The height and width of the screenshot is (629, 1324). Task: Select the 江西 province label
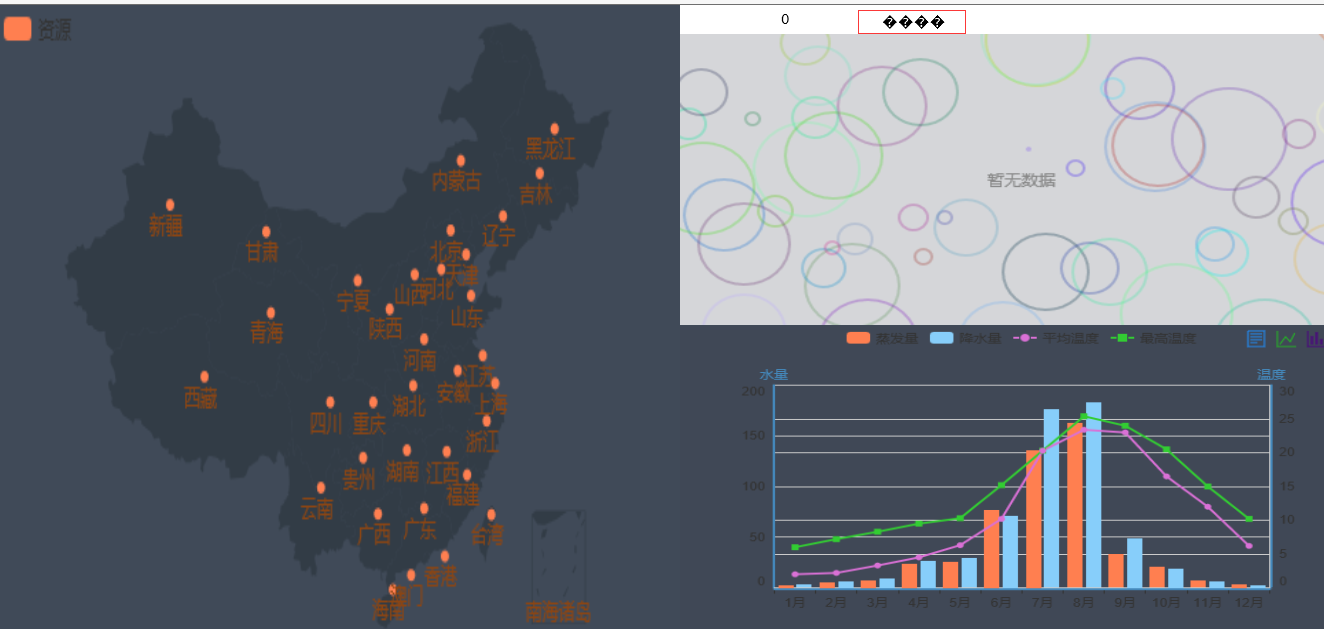click(443, 472)
